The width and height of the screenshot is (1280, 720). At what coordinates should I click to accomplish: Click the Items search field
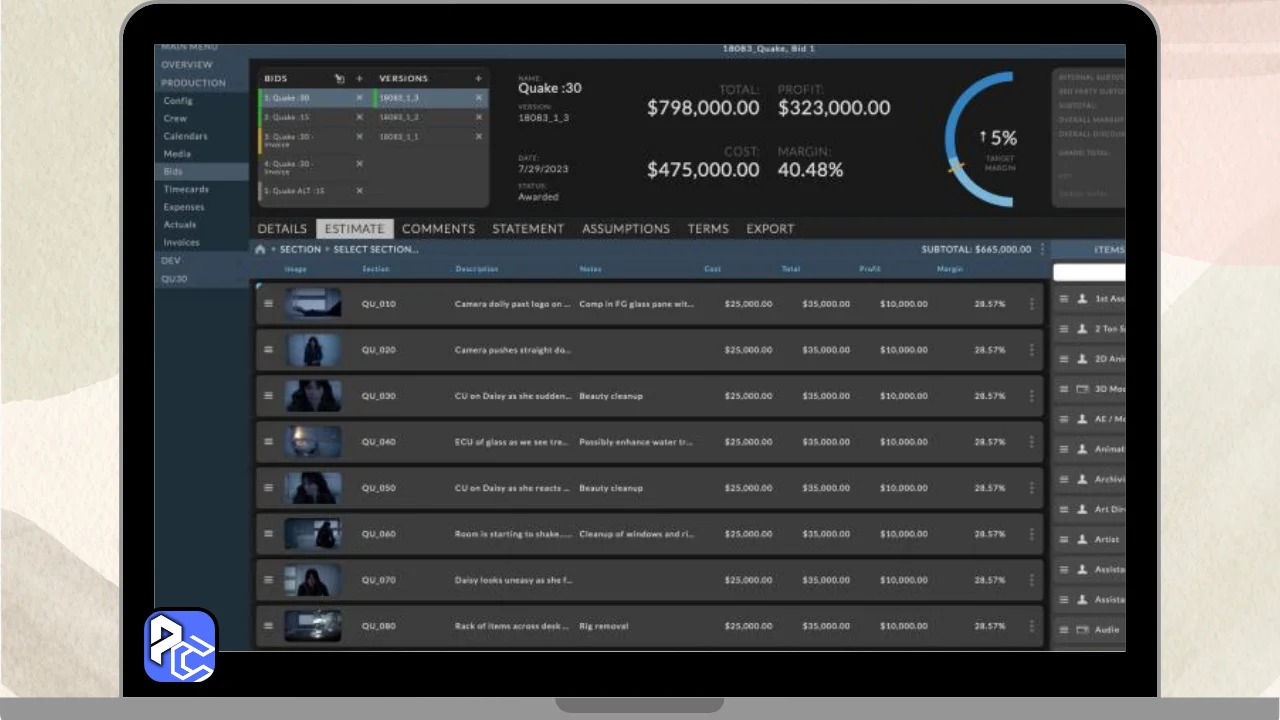pos(1089,272)
